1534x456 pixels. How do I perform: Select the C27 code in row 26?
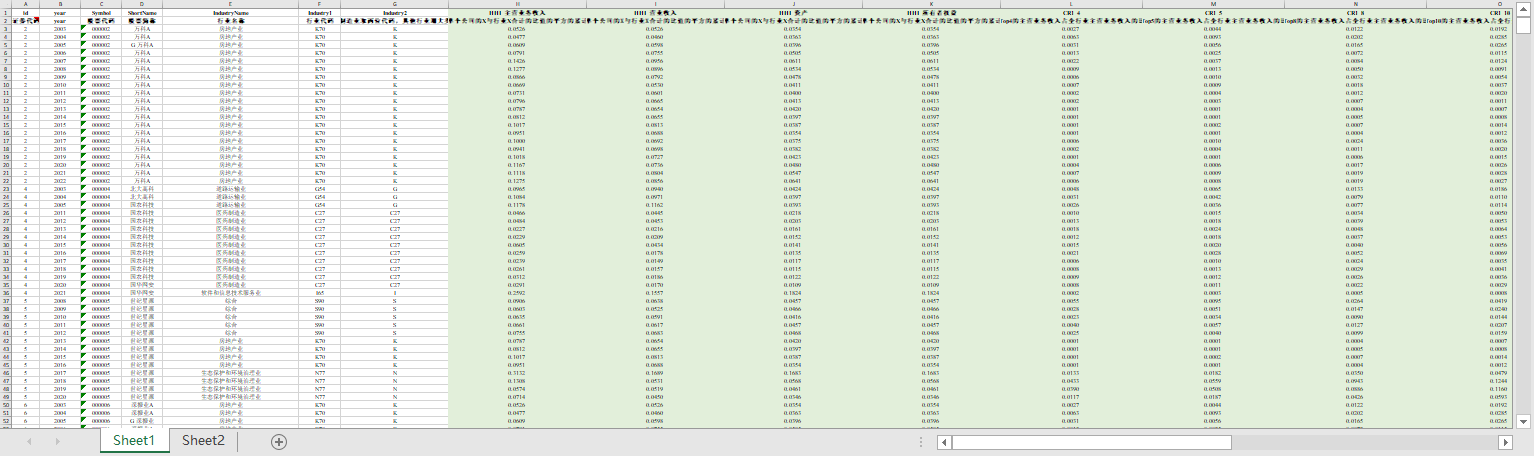click(x=318, y=212)
